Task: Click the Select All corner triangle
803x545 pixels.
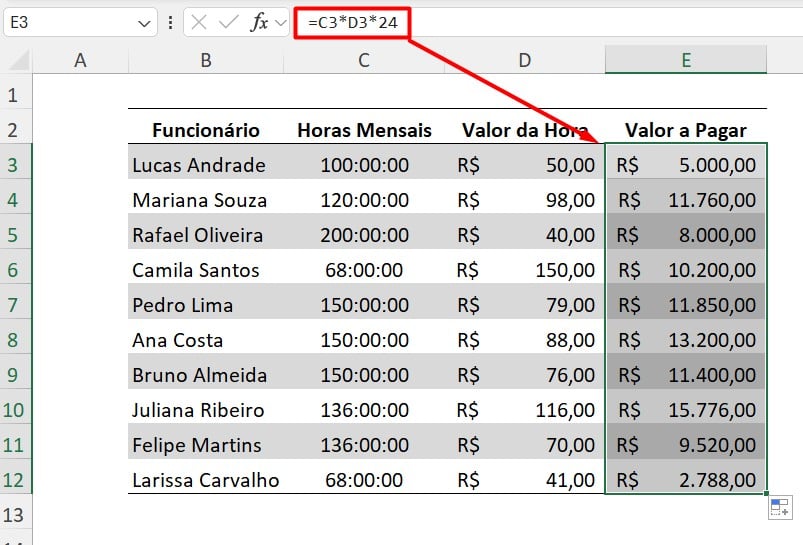Action: tap(16, 60)
